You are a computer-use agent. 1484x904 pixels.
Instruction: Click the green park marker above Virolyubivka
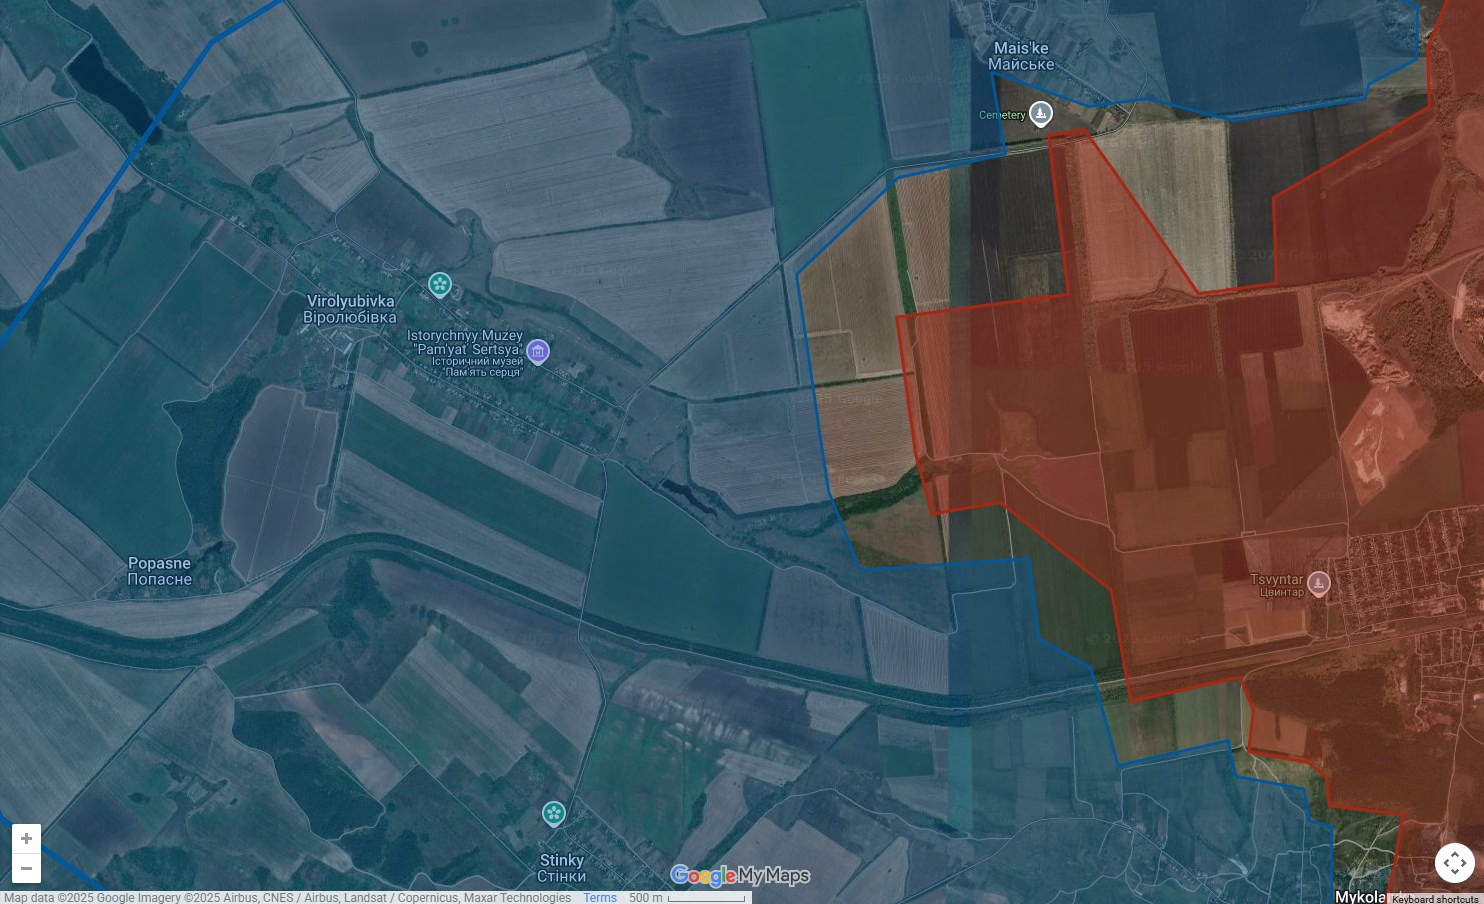[440, 285]
